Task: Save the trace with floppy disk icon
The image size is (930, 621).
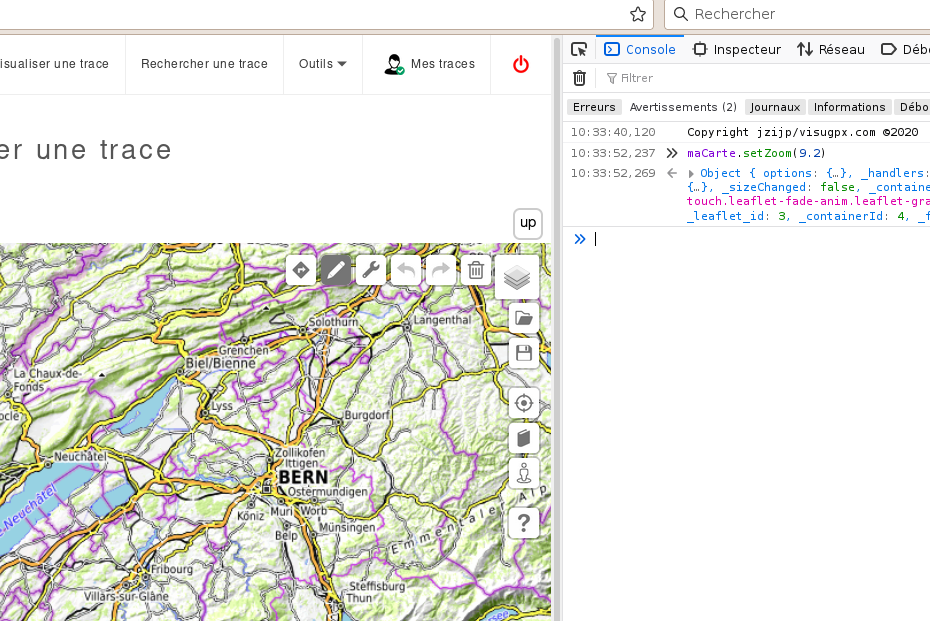Action: tap(523, 353)
